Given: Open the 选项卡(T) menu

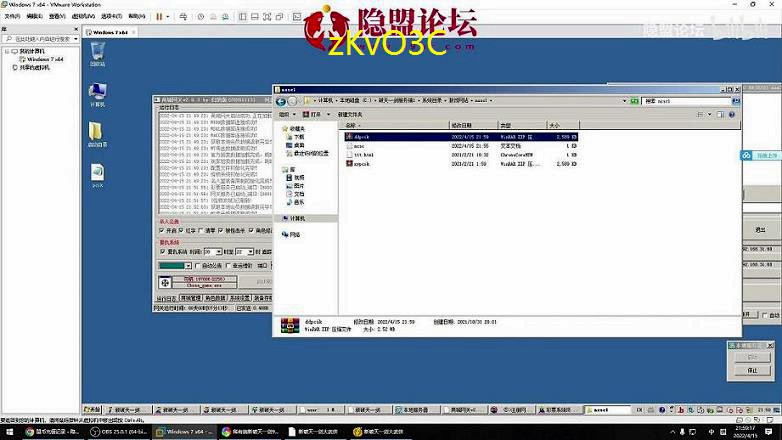Looking at the screenshot, I should 111,16.
